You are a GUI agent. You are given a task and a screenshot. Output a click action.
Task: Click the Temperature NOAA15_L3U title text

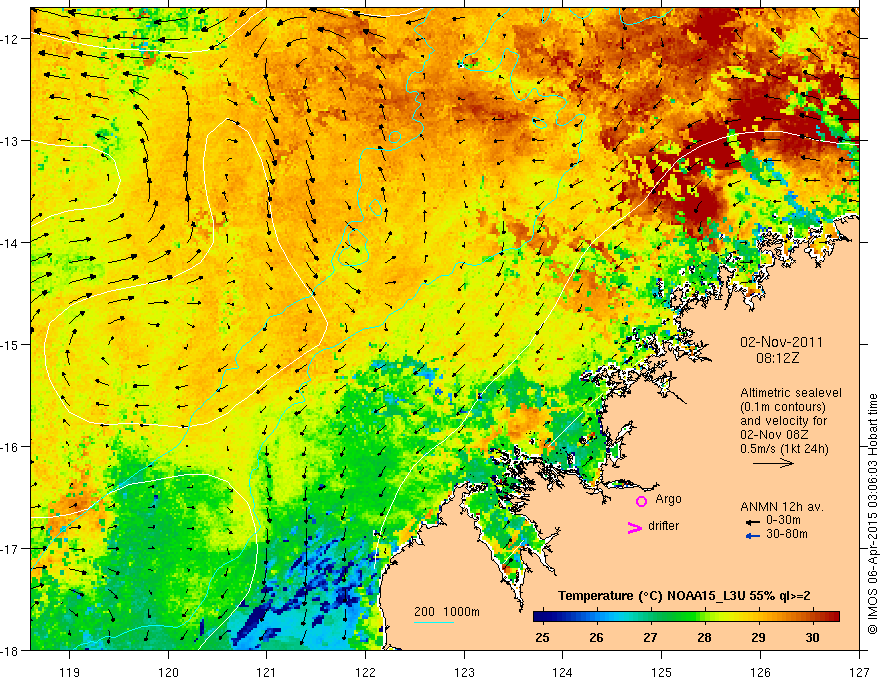coord(684,596)
